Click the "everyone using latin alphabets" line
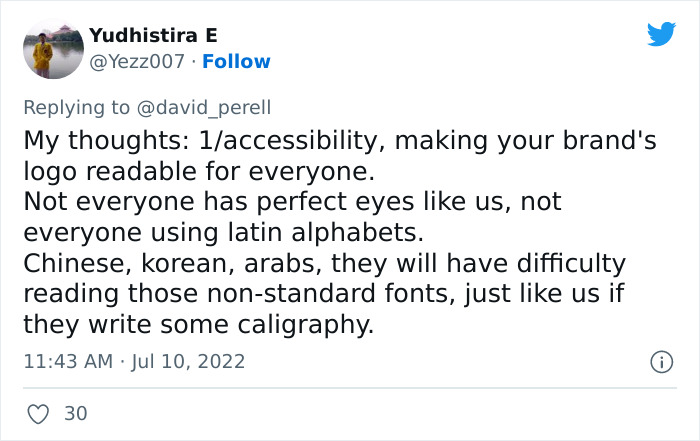The image size is (700, 441). (219, 233)
